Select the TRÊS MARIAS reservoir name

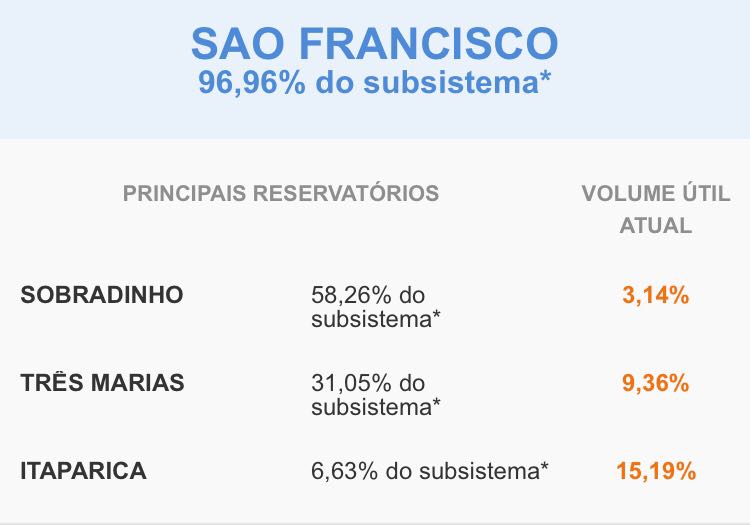pos(102,383)
